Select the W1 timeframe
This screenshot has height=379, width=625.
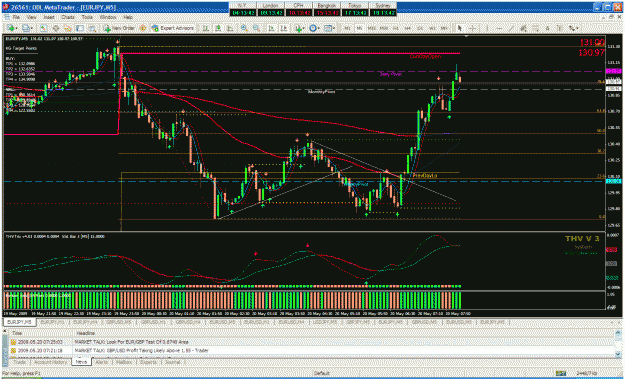coord(432,28)
